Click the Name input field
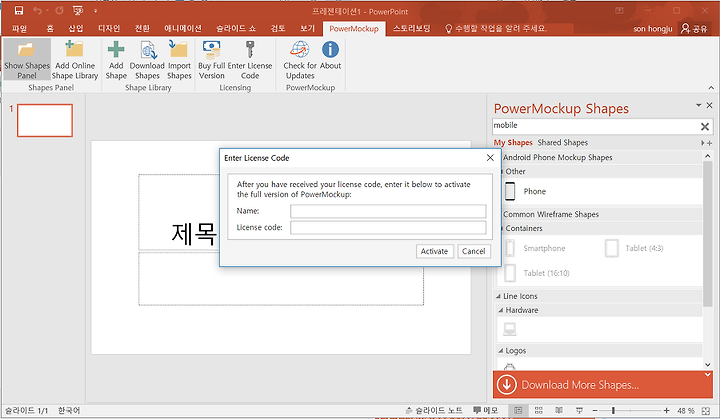The width and height of the screenshot is (720, 419). coord(388,211)
